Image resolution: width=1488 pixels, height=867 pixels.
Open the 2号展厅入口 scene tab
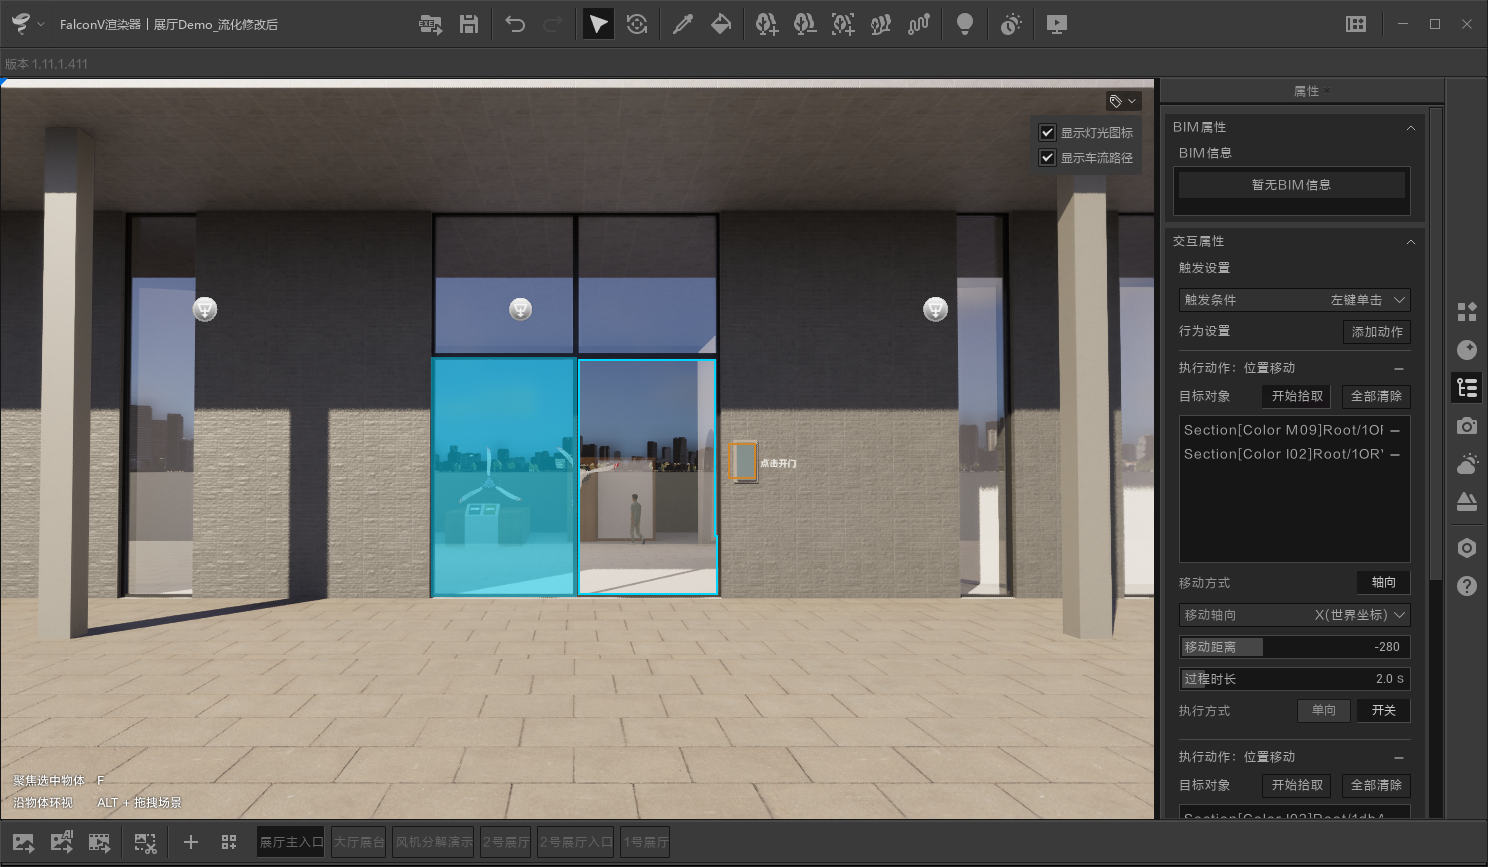click(576, 842)
